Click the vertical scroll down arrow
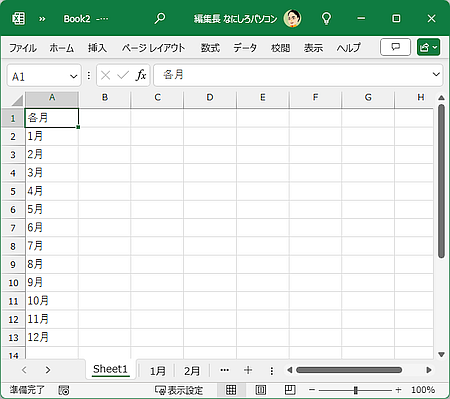 coord(441,354)
